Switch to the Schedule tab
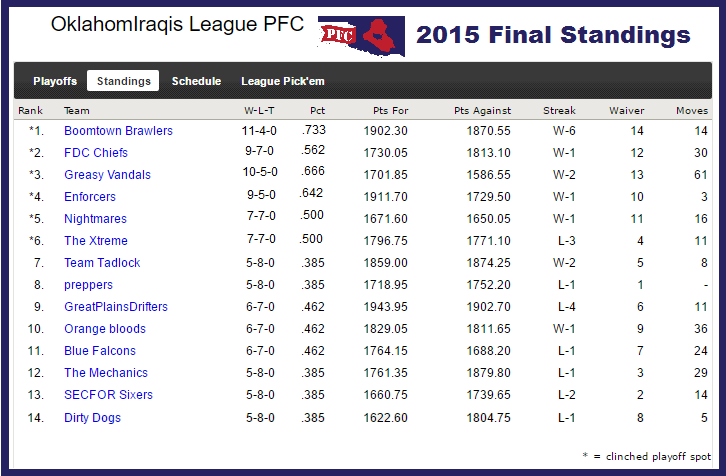The width and height of the screenshot is (726, 476). click(x=196, y=81)
